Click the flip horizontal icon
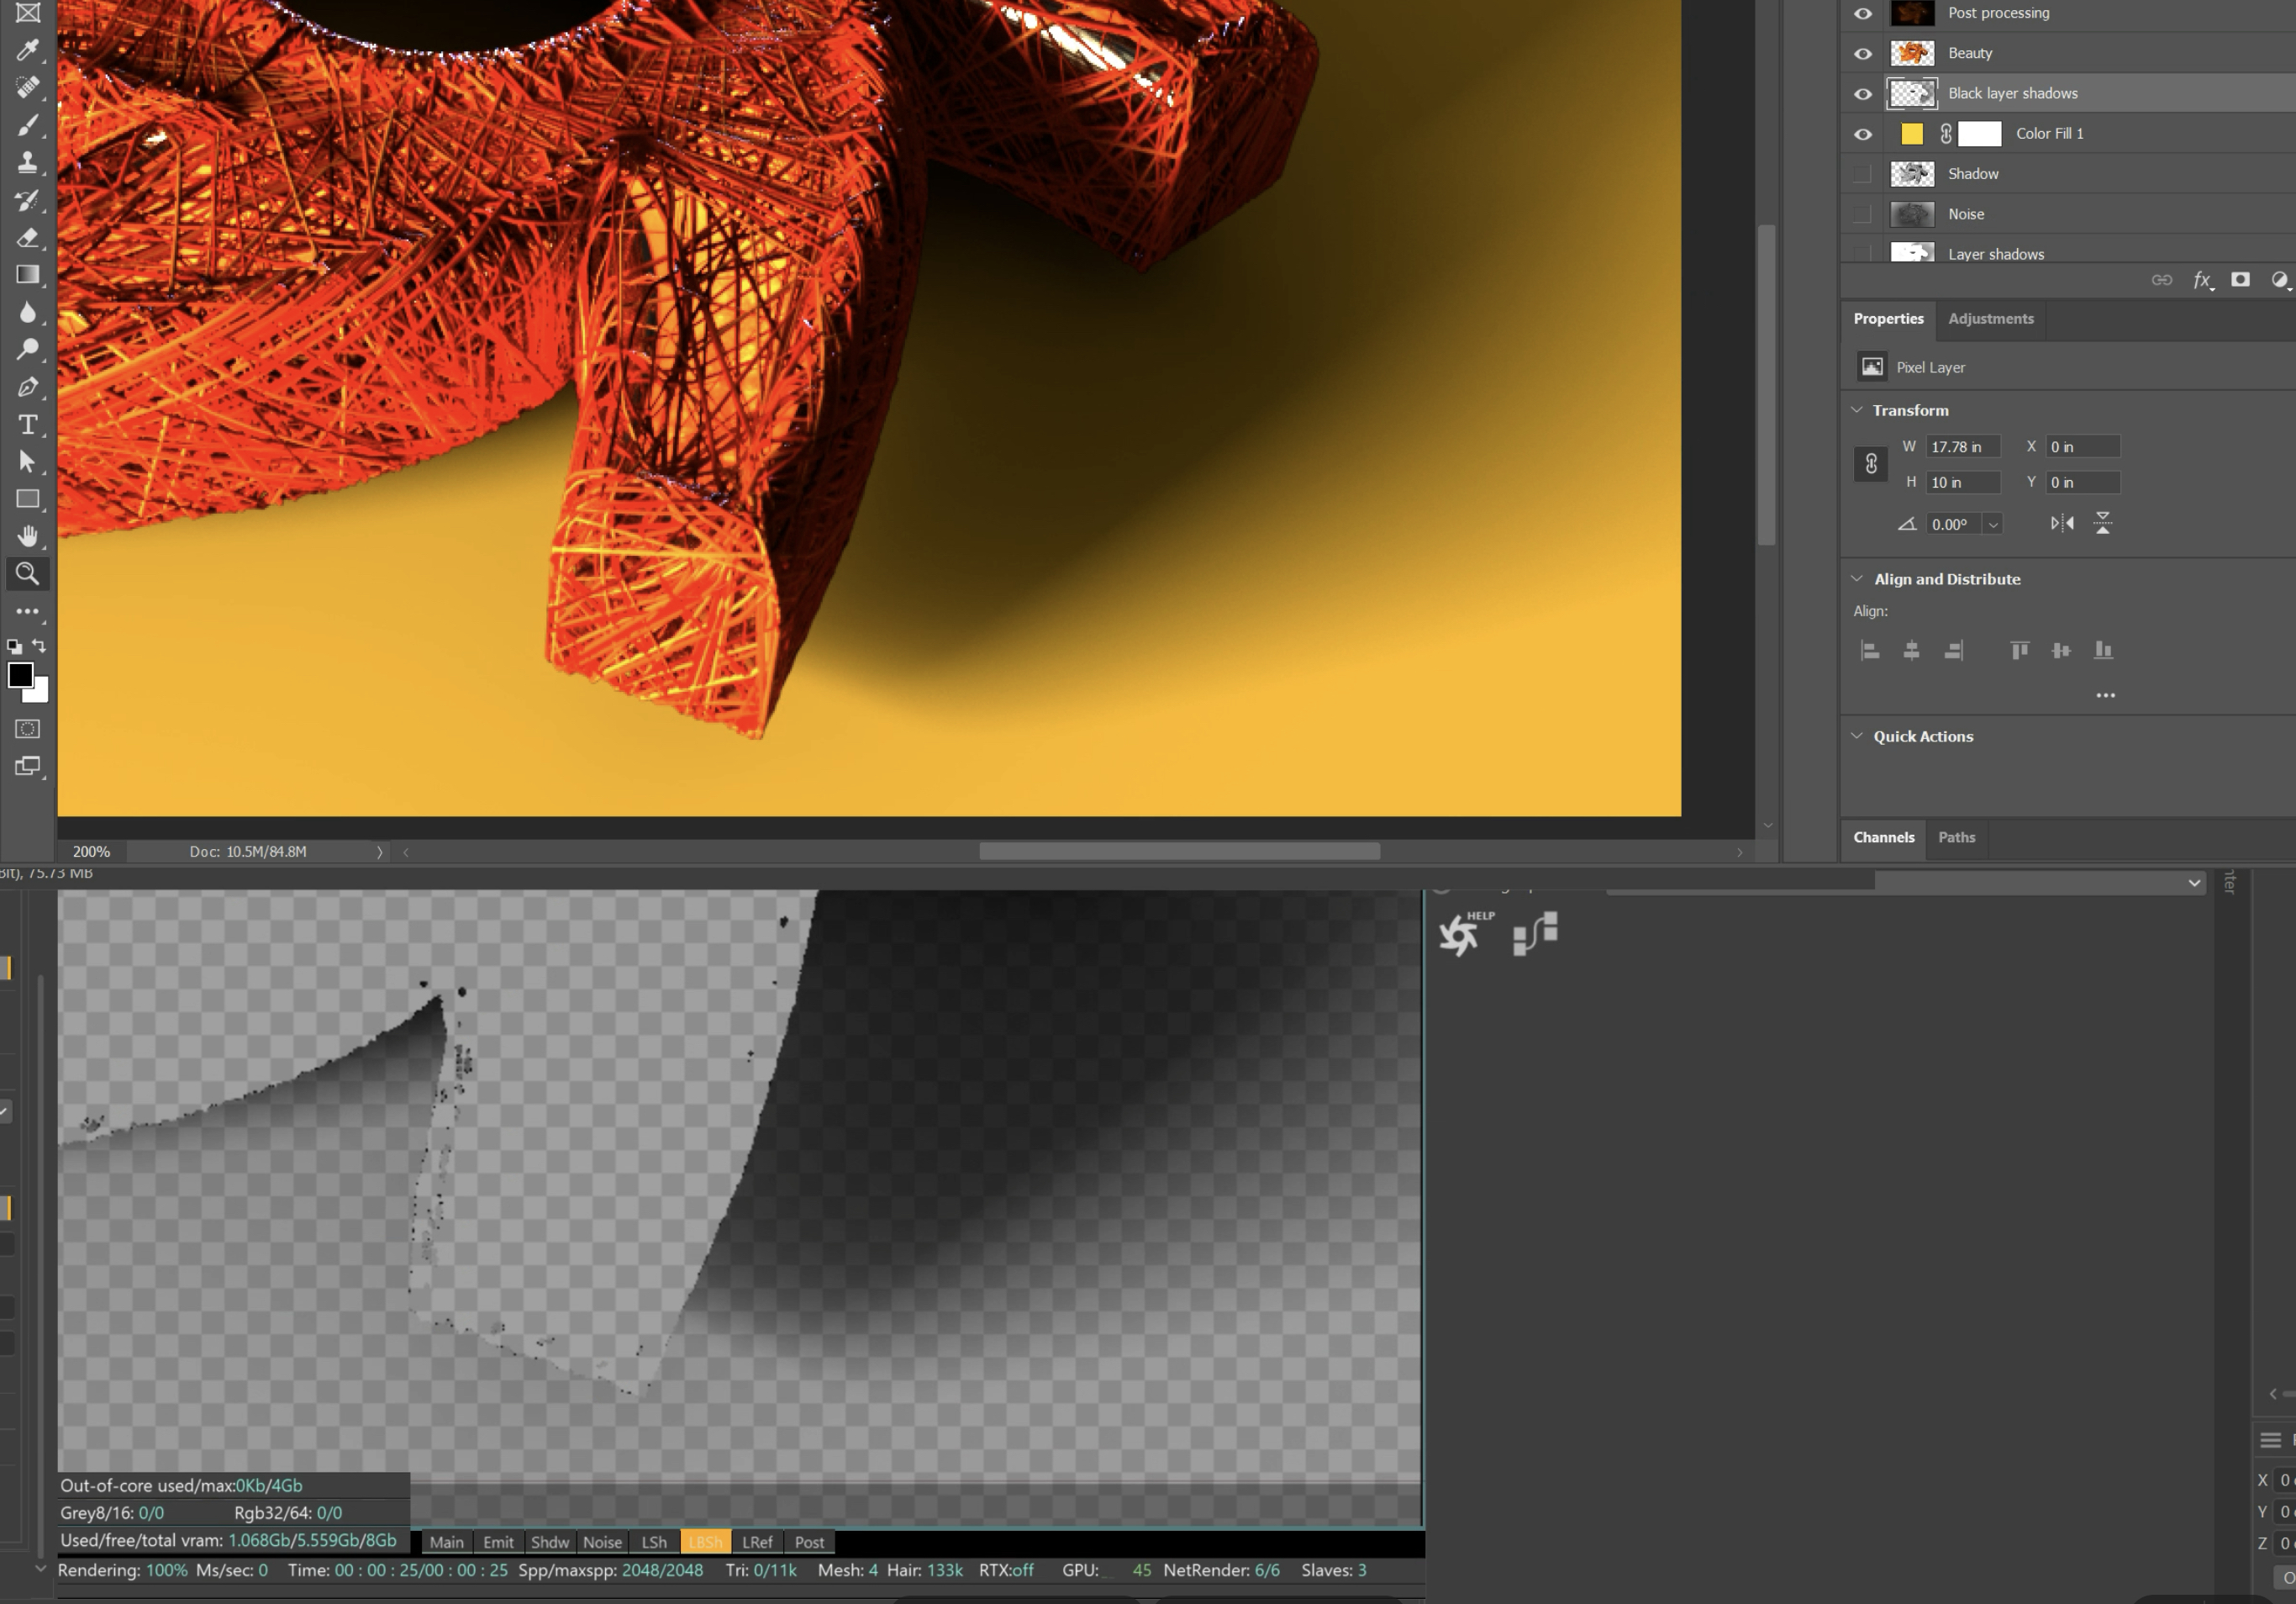This screenshot has height=1604, width=2296. click(2062, 523)
